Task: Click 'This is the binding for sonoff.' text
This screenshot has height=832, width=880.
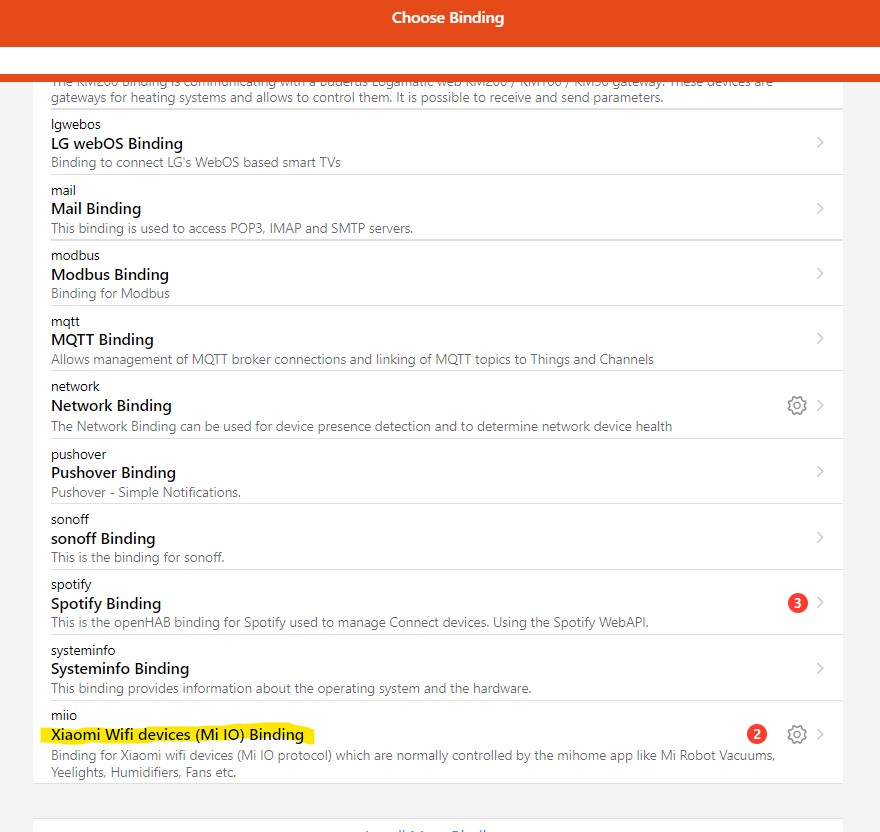Action: [138, 557]
